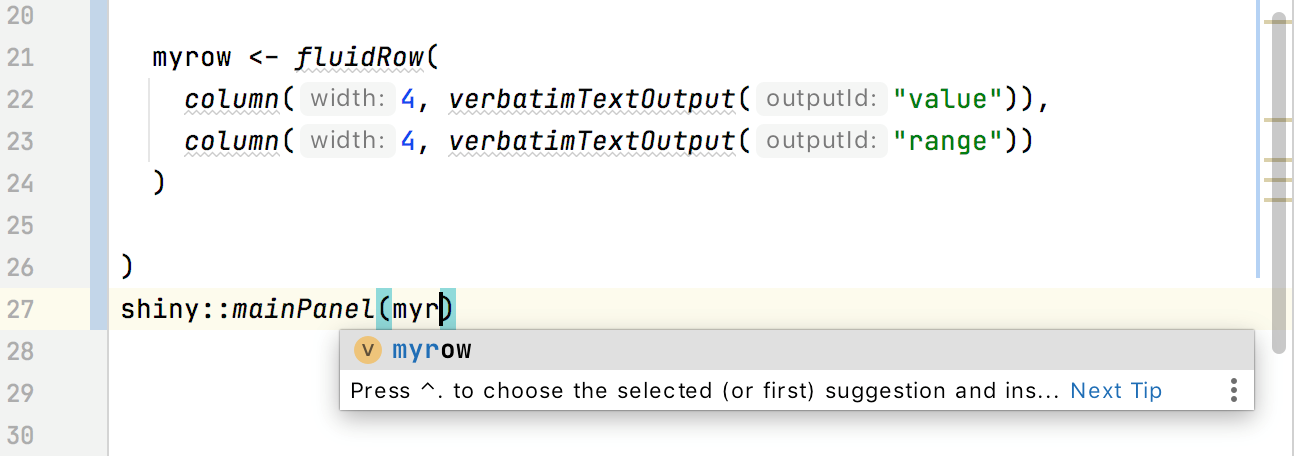Click the Next Tip link

[x=1116, y=390]
